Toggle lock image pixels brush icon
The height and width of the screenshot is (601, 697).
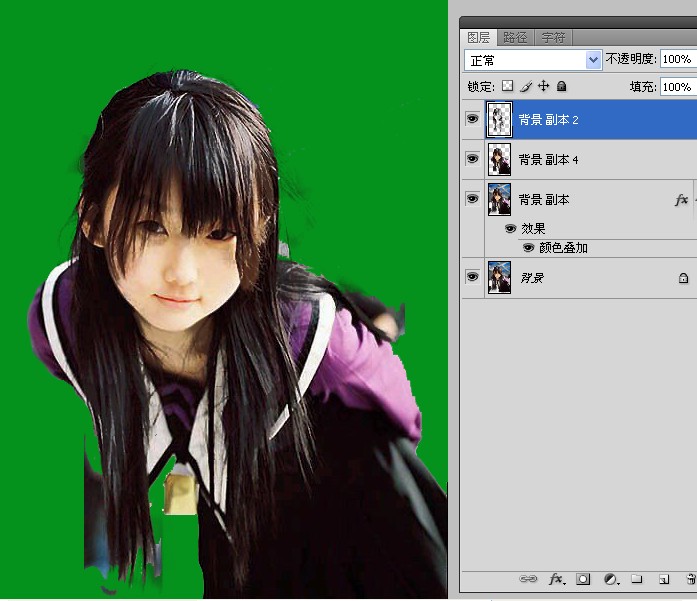pos(526,86)
